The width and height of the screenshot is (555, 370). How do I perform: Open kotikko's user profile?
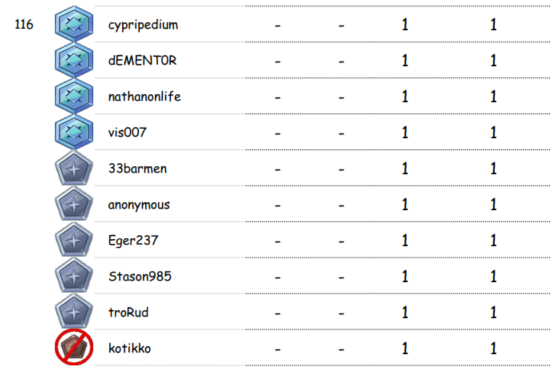point(130,348)
